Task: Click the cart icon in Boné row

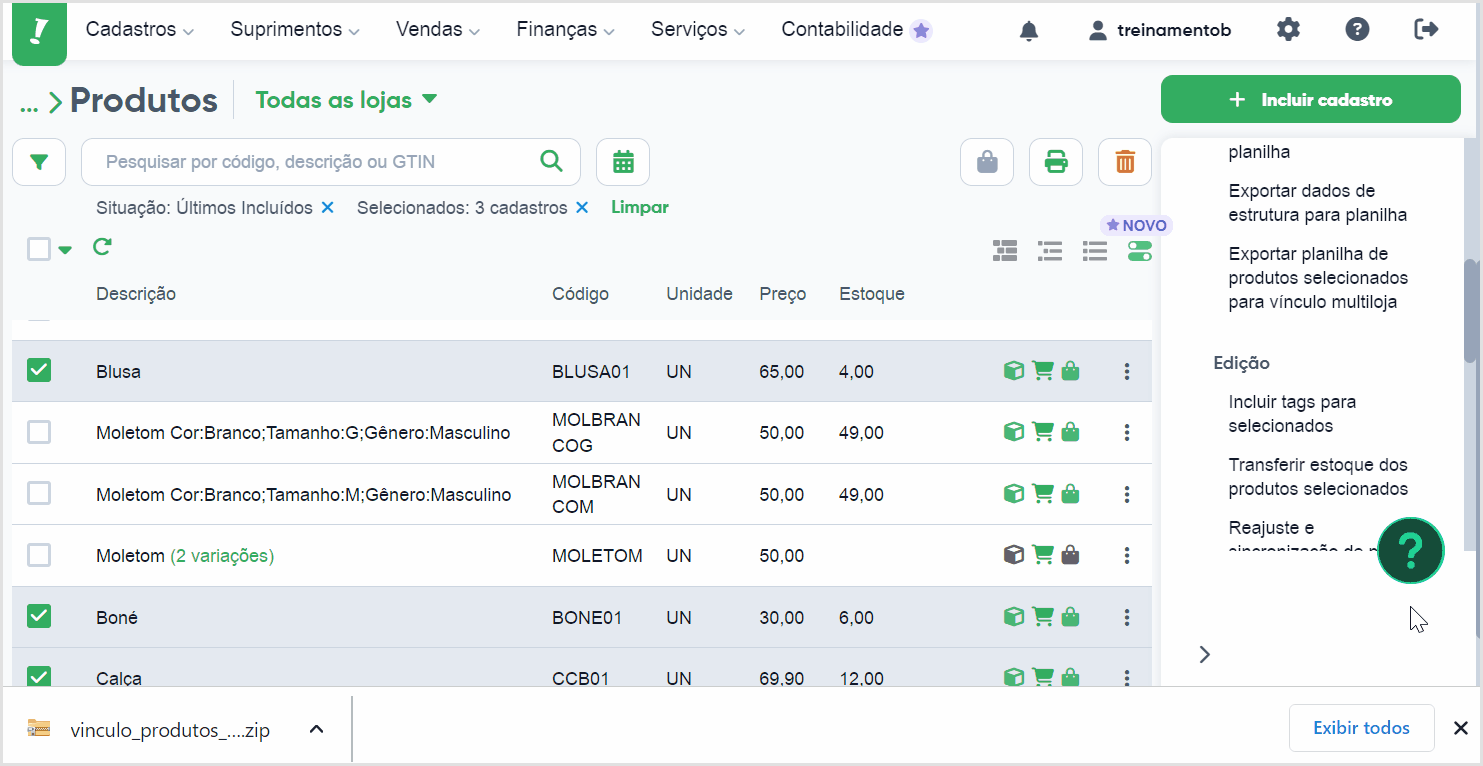Action: point(1043,617)
